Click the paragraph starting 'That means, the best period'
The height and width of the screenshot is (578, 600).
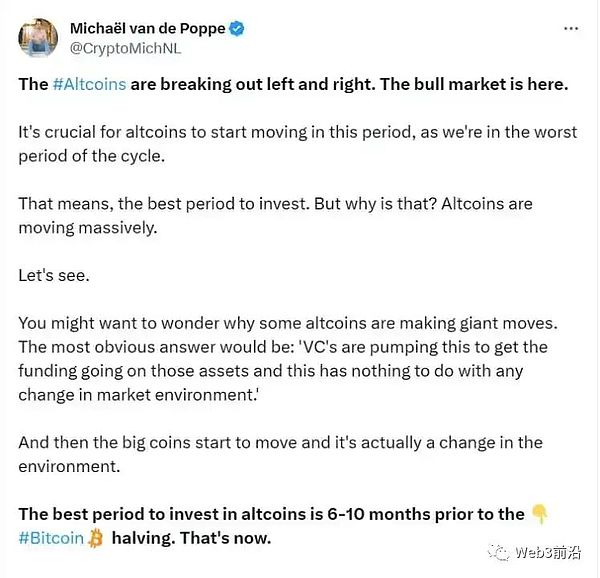(275, 215)
